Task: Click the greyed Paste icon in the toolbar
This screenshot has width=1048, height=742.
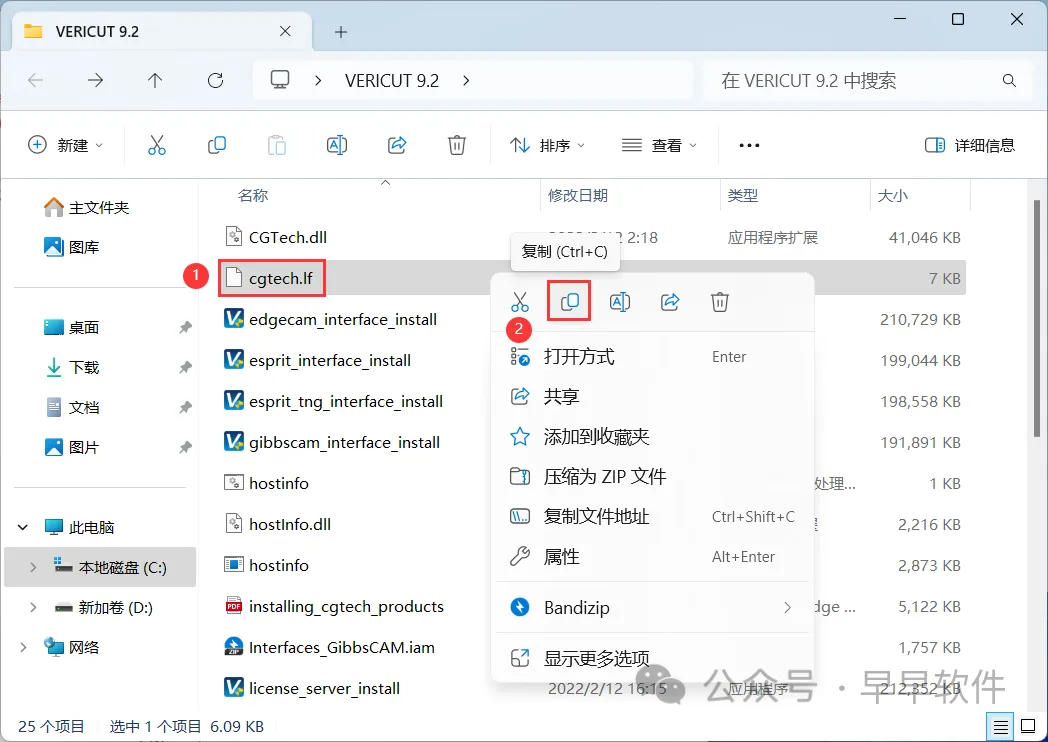Action: [x=277, y=145]
